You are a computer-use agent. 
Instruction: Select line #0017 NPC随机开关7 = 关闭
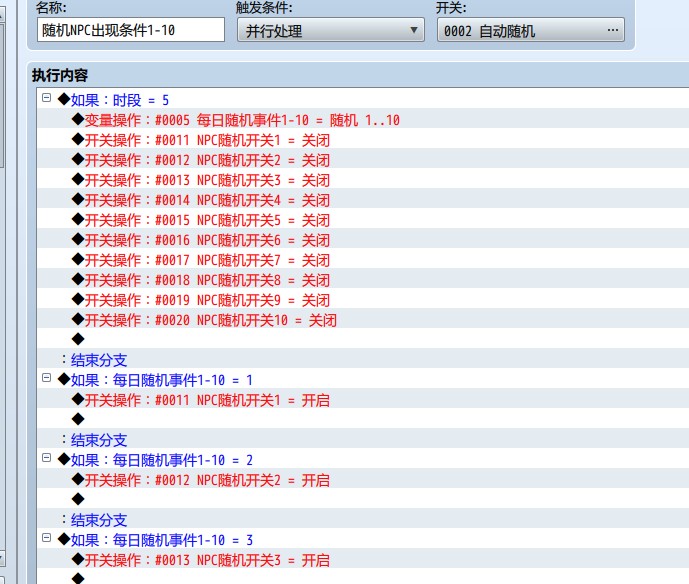point(363,260)
